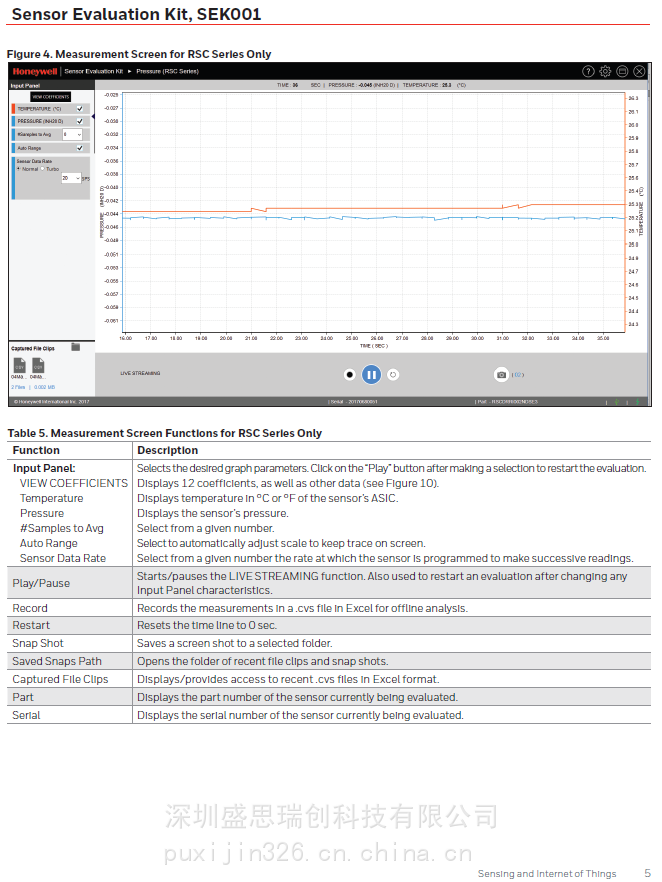Viewport: 662px width, 882px height.
Task: Open the second captured CSV file clip
Action: coord(38,365)
